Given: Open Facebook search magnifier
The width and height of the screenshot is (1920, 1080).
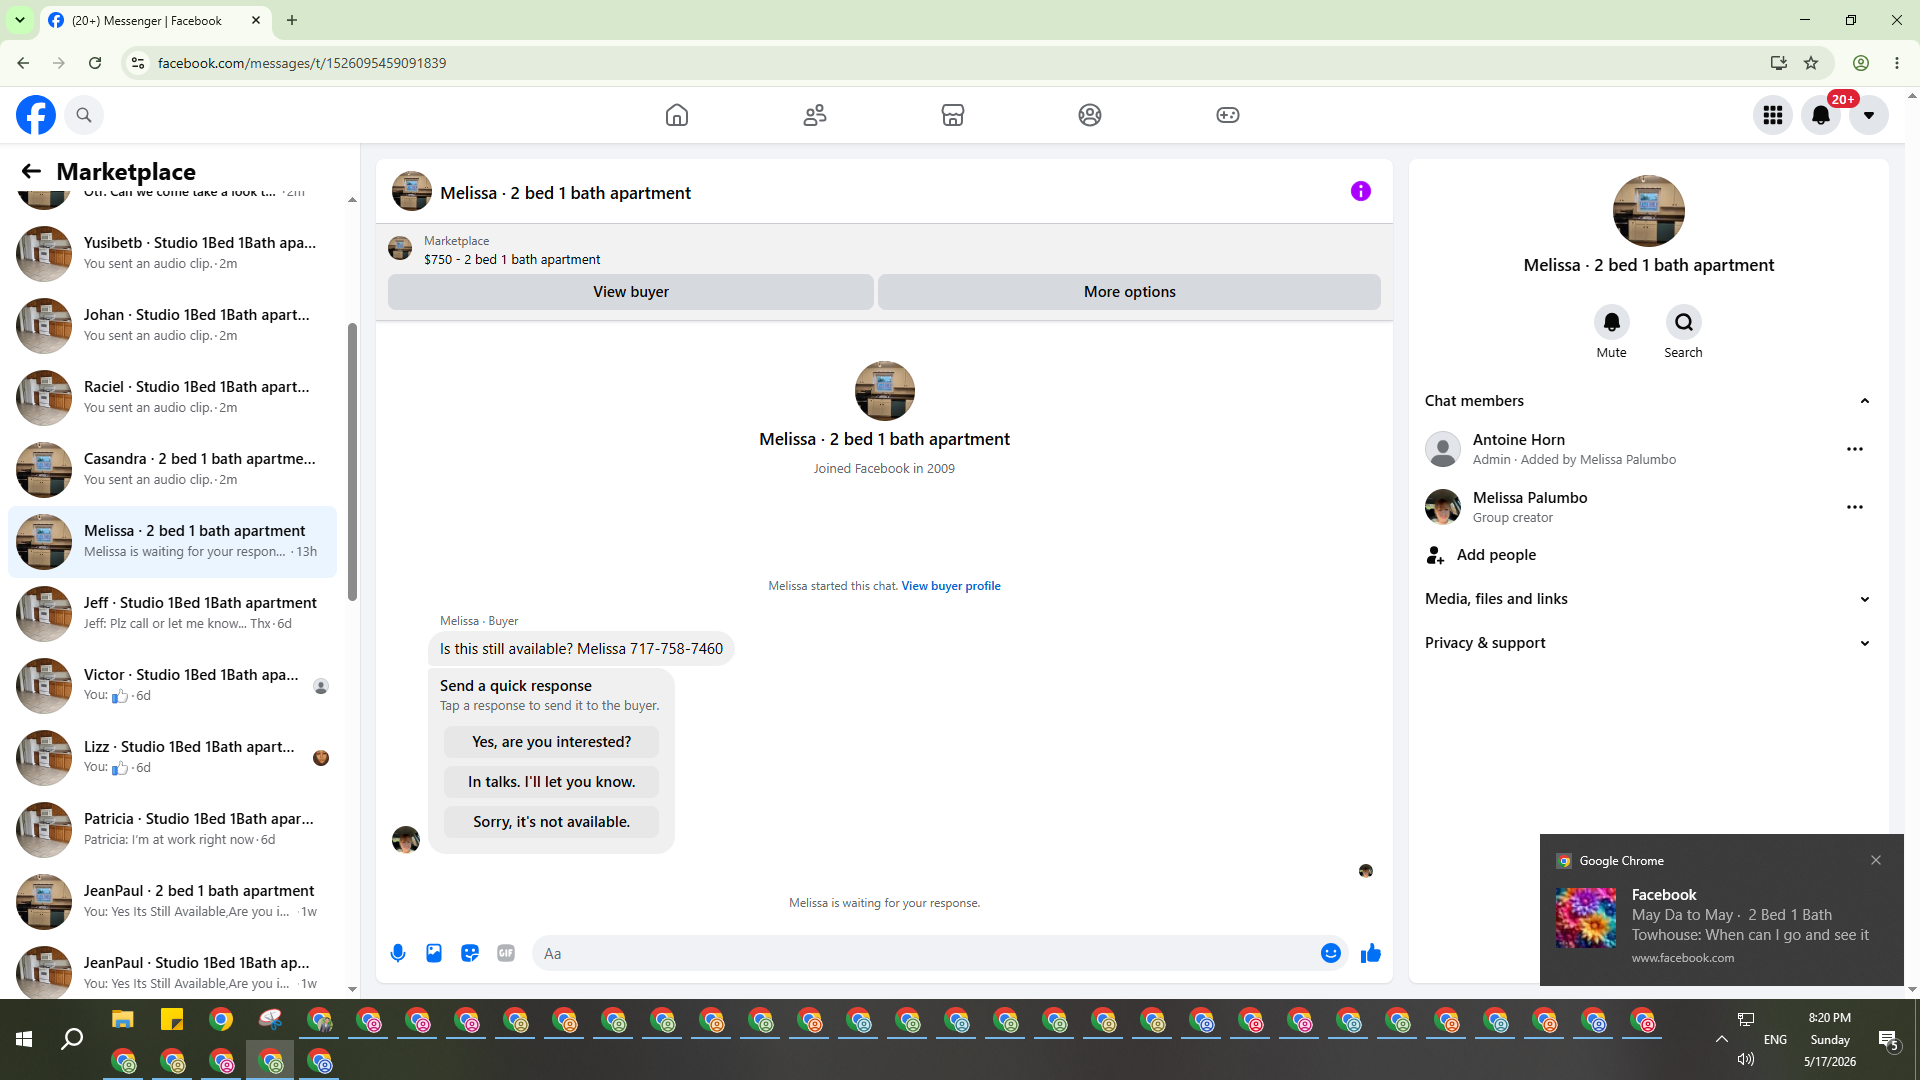Looking at the screenshot, I should 84,115.
